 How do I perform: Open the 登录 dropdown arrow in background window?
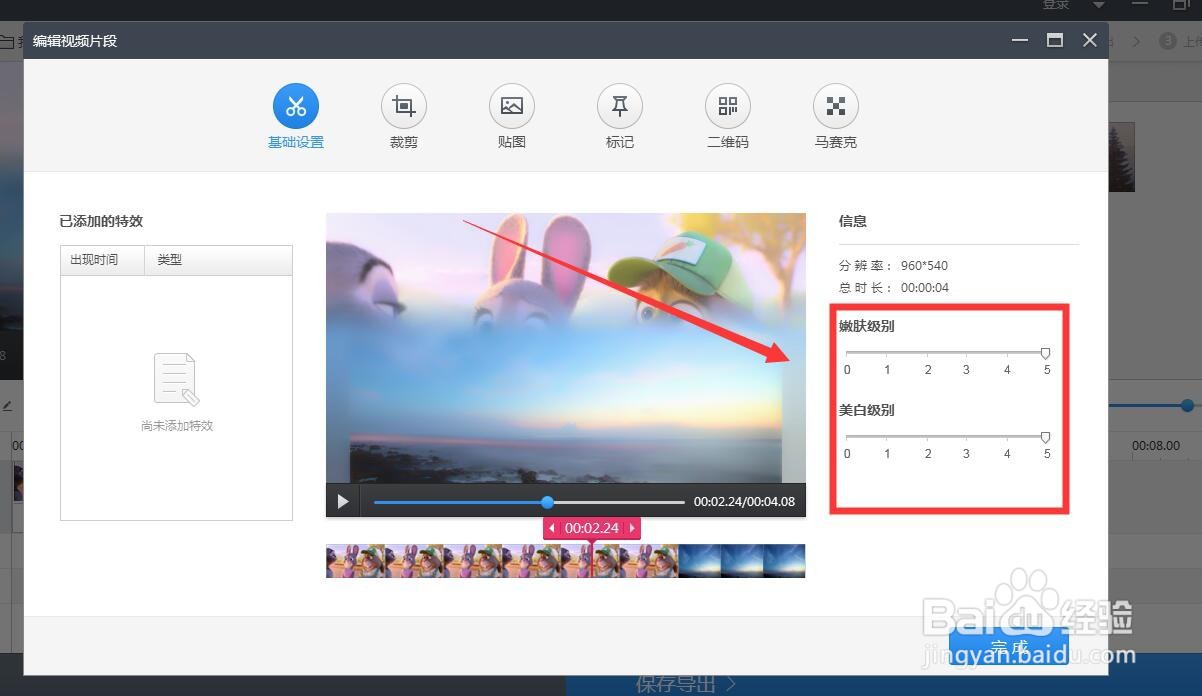(1099, 5)
